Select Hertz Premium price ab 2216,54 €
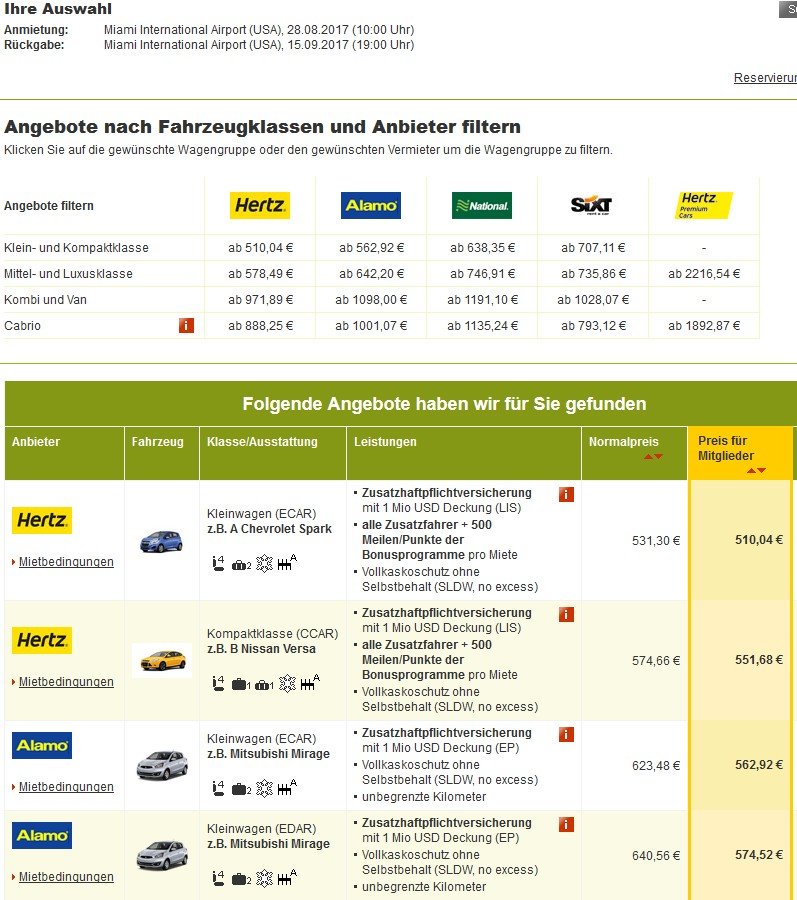This screenshot has width=797, height=900. 704,274
